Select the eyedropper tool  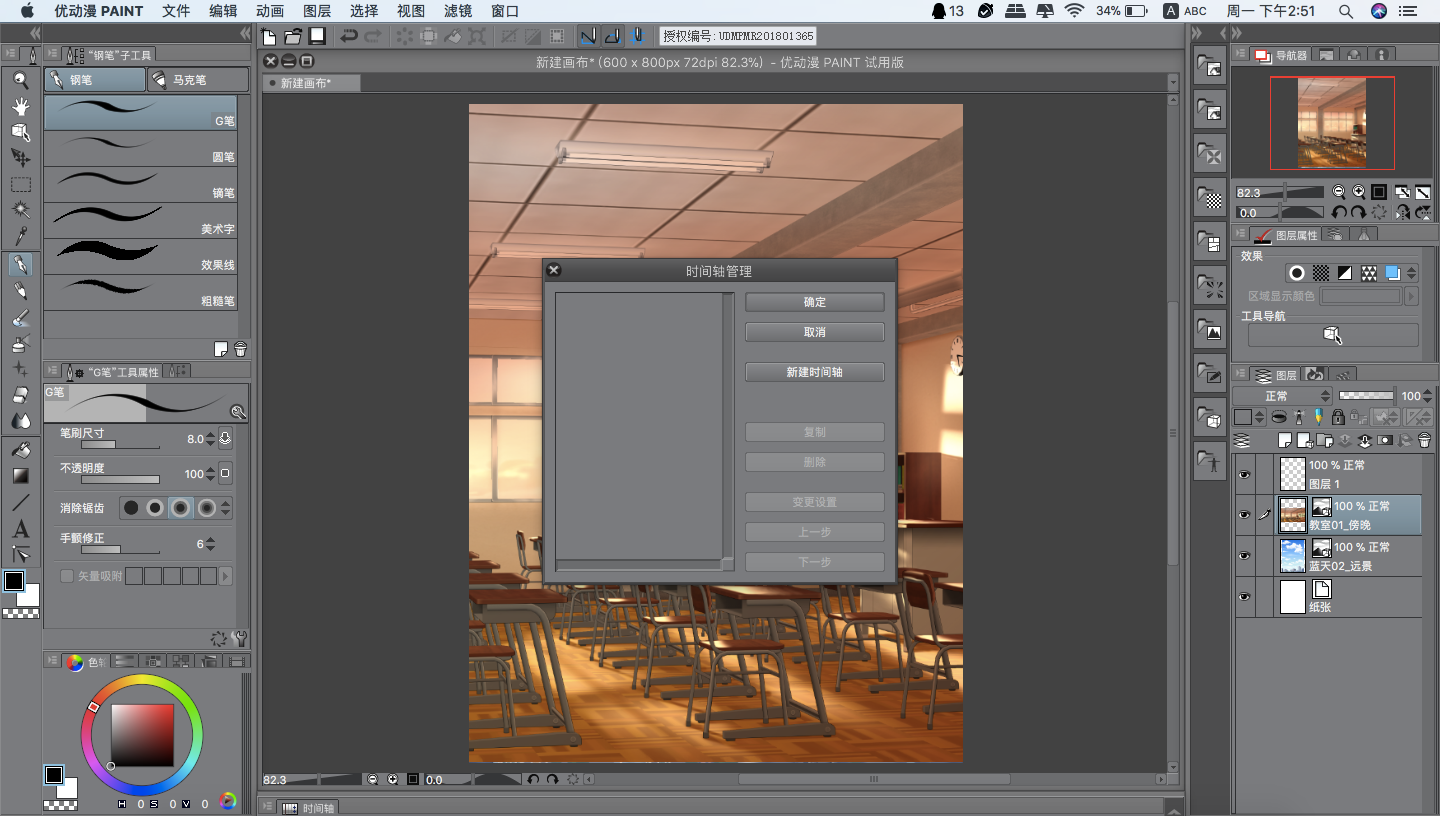click(x=20, y=237)
